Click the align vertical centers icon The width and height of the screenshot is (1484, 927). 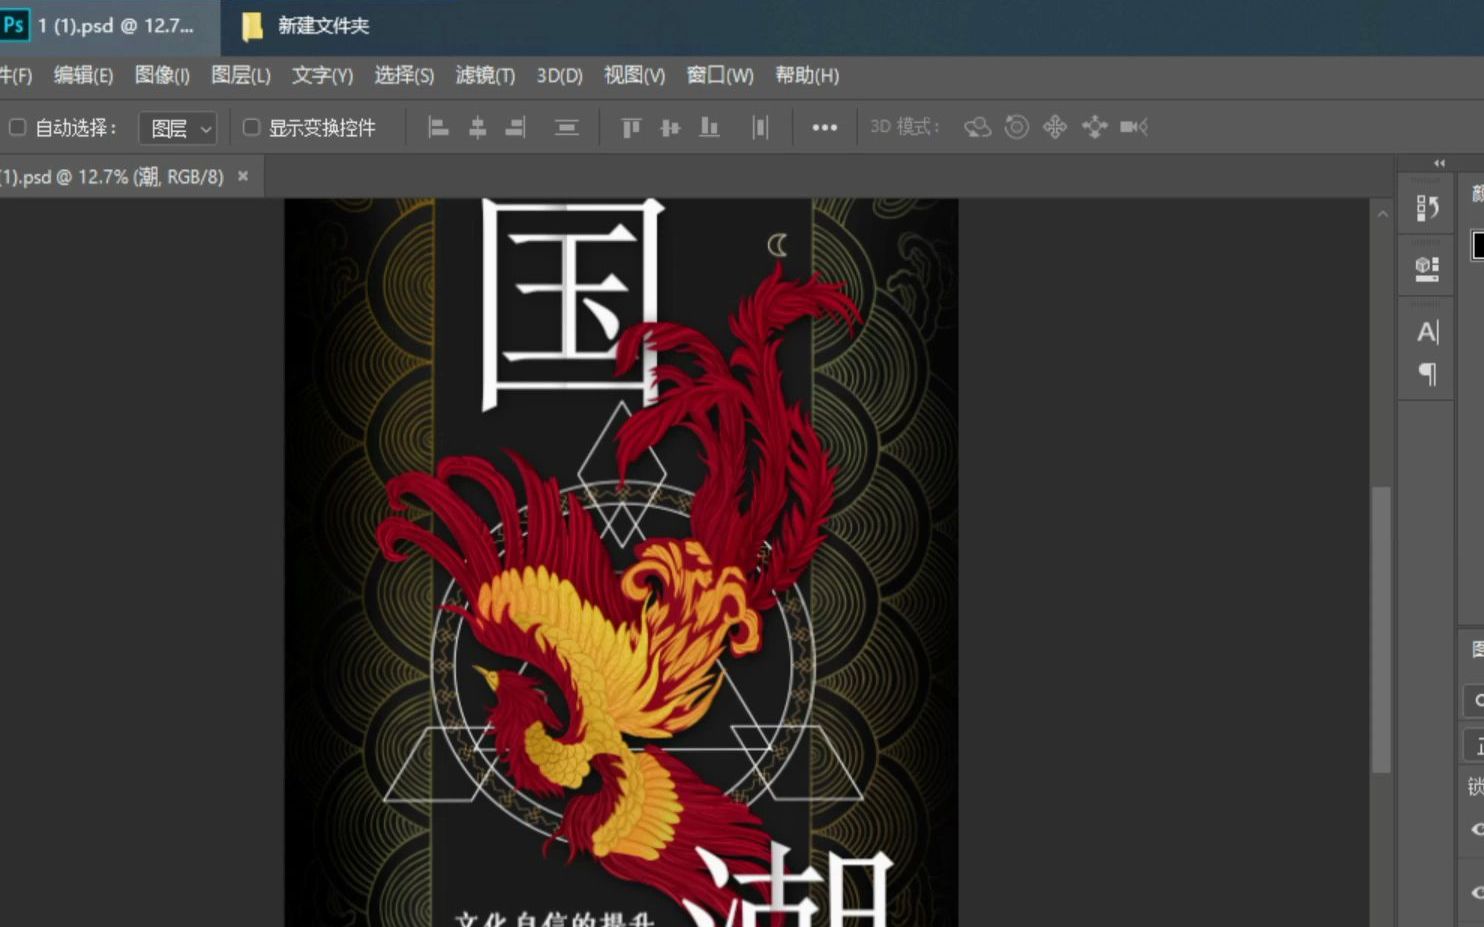click(x=670, y=127)
